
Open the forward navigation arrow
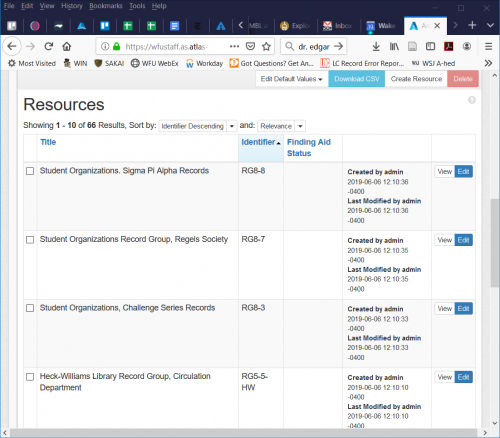point(30,46)
